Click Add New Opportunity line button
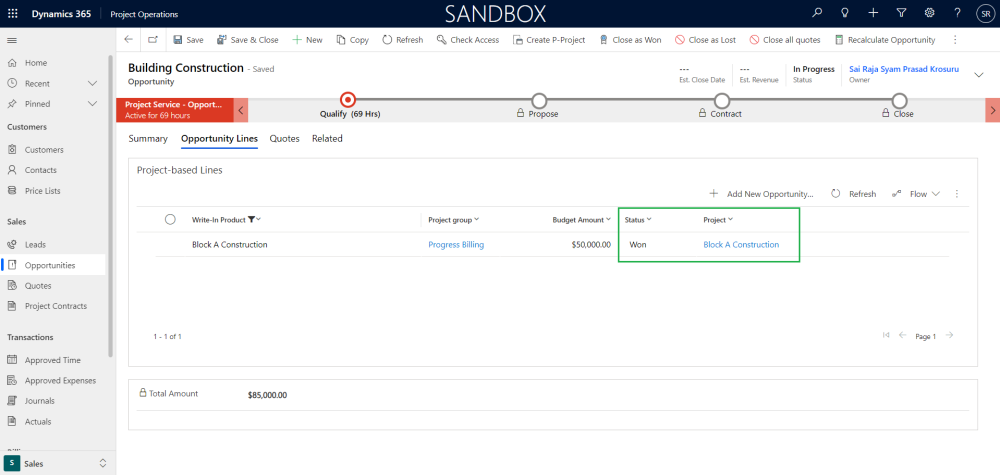 [761, 194]
